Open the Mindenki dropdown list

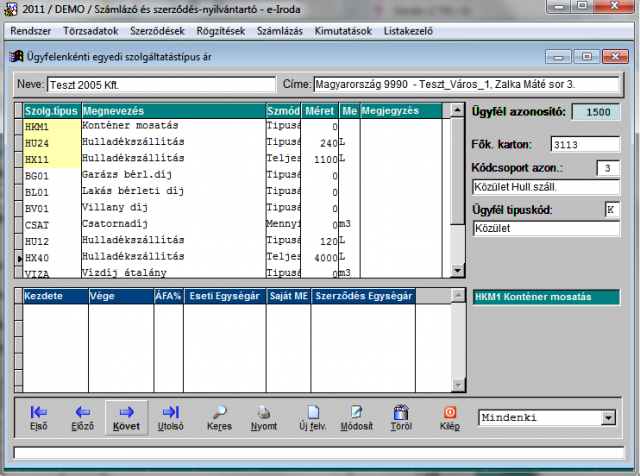tap(607, 417)
